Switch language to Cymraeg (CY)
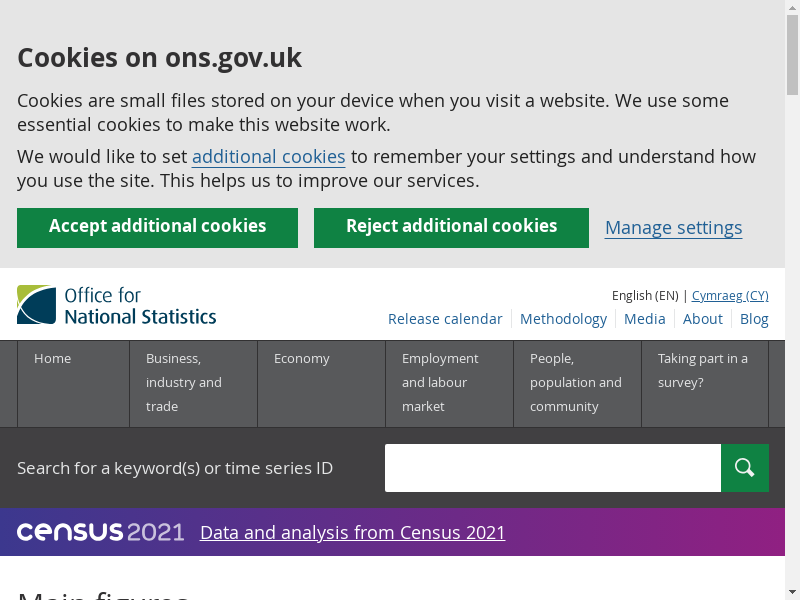The image size is (800, 600). [x=730, y=296]
